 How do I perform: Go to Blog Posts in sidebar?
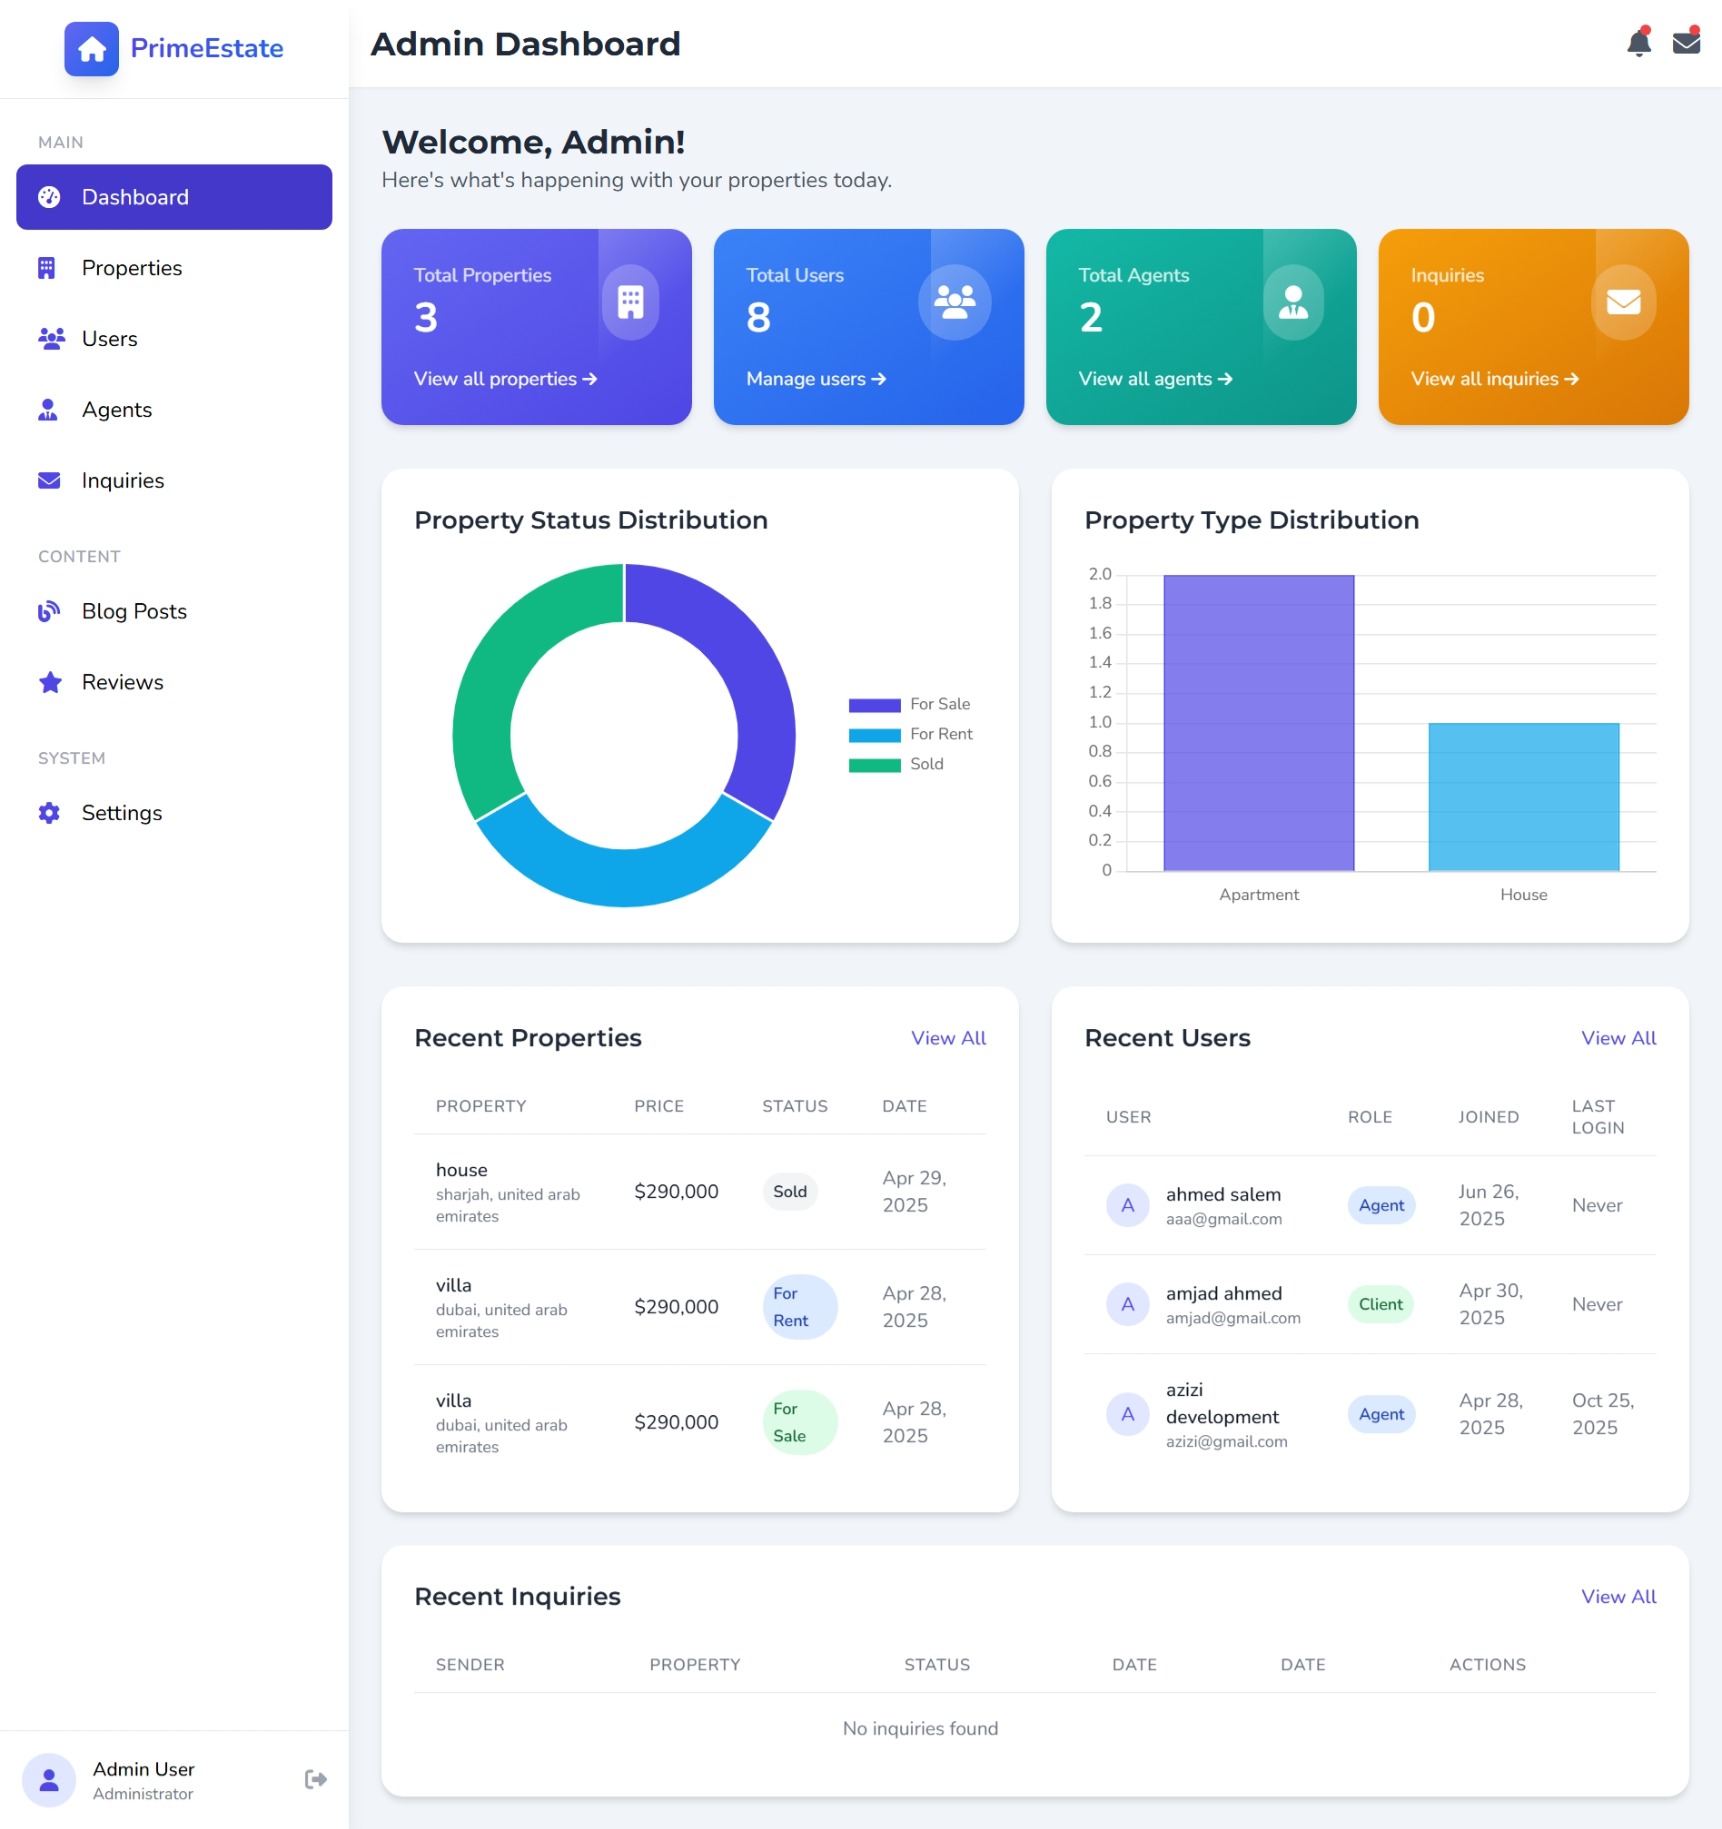(134, 611)
